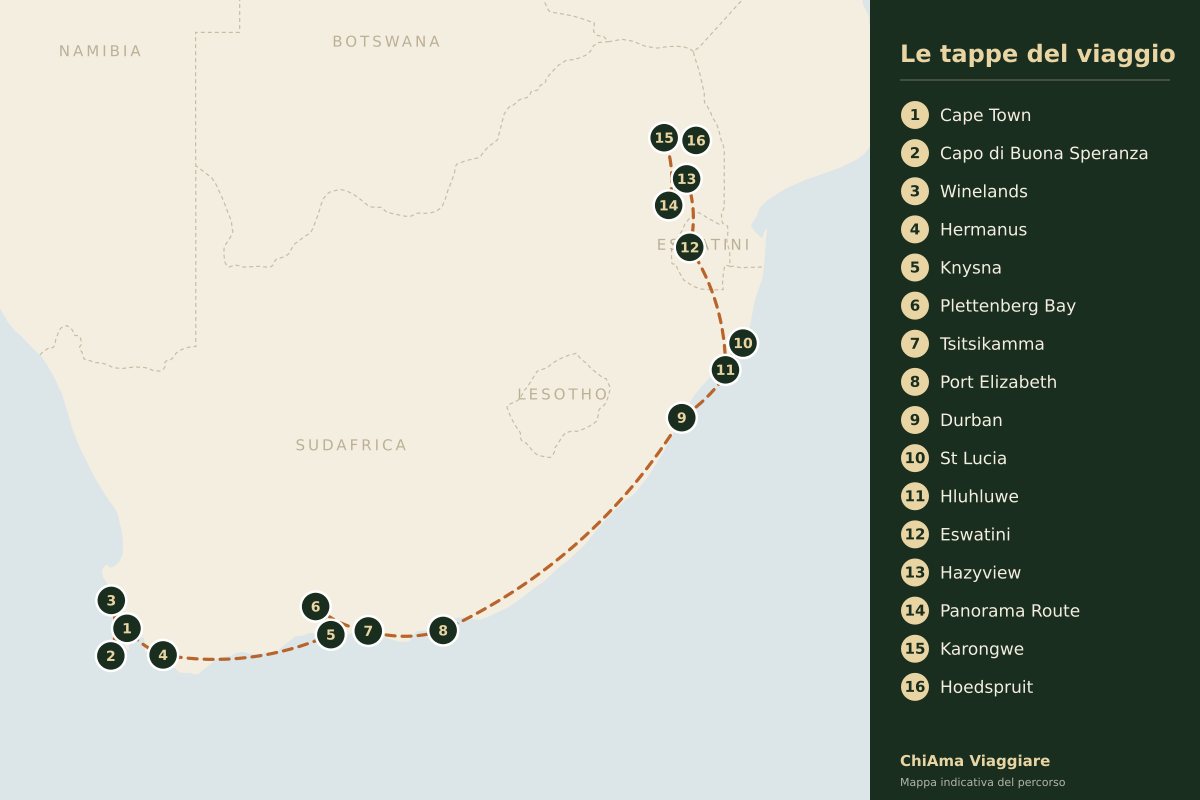Click legend number badge 16
Viewport: 1200px width, 800px height.
pos(915,687)
